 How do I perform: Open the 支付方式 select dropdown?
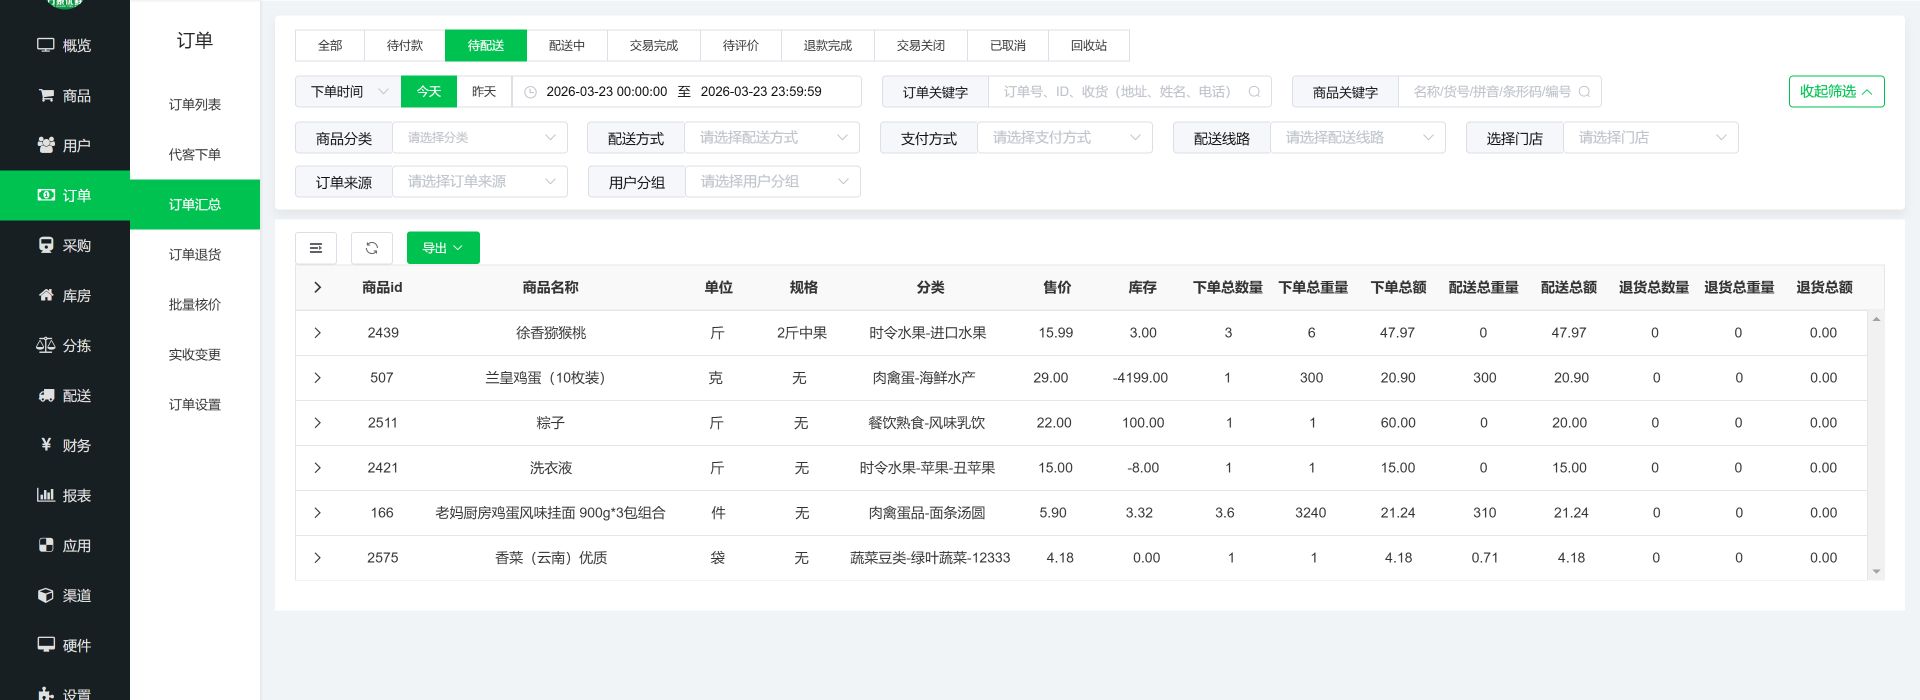(1065, 137)
